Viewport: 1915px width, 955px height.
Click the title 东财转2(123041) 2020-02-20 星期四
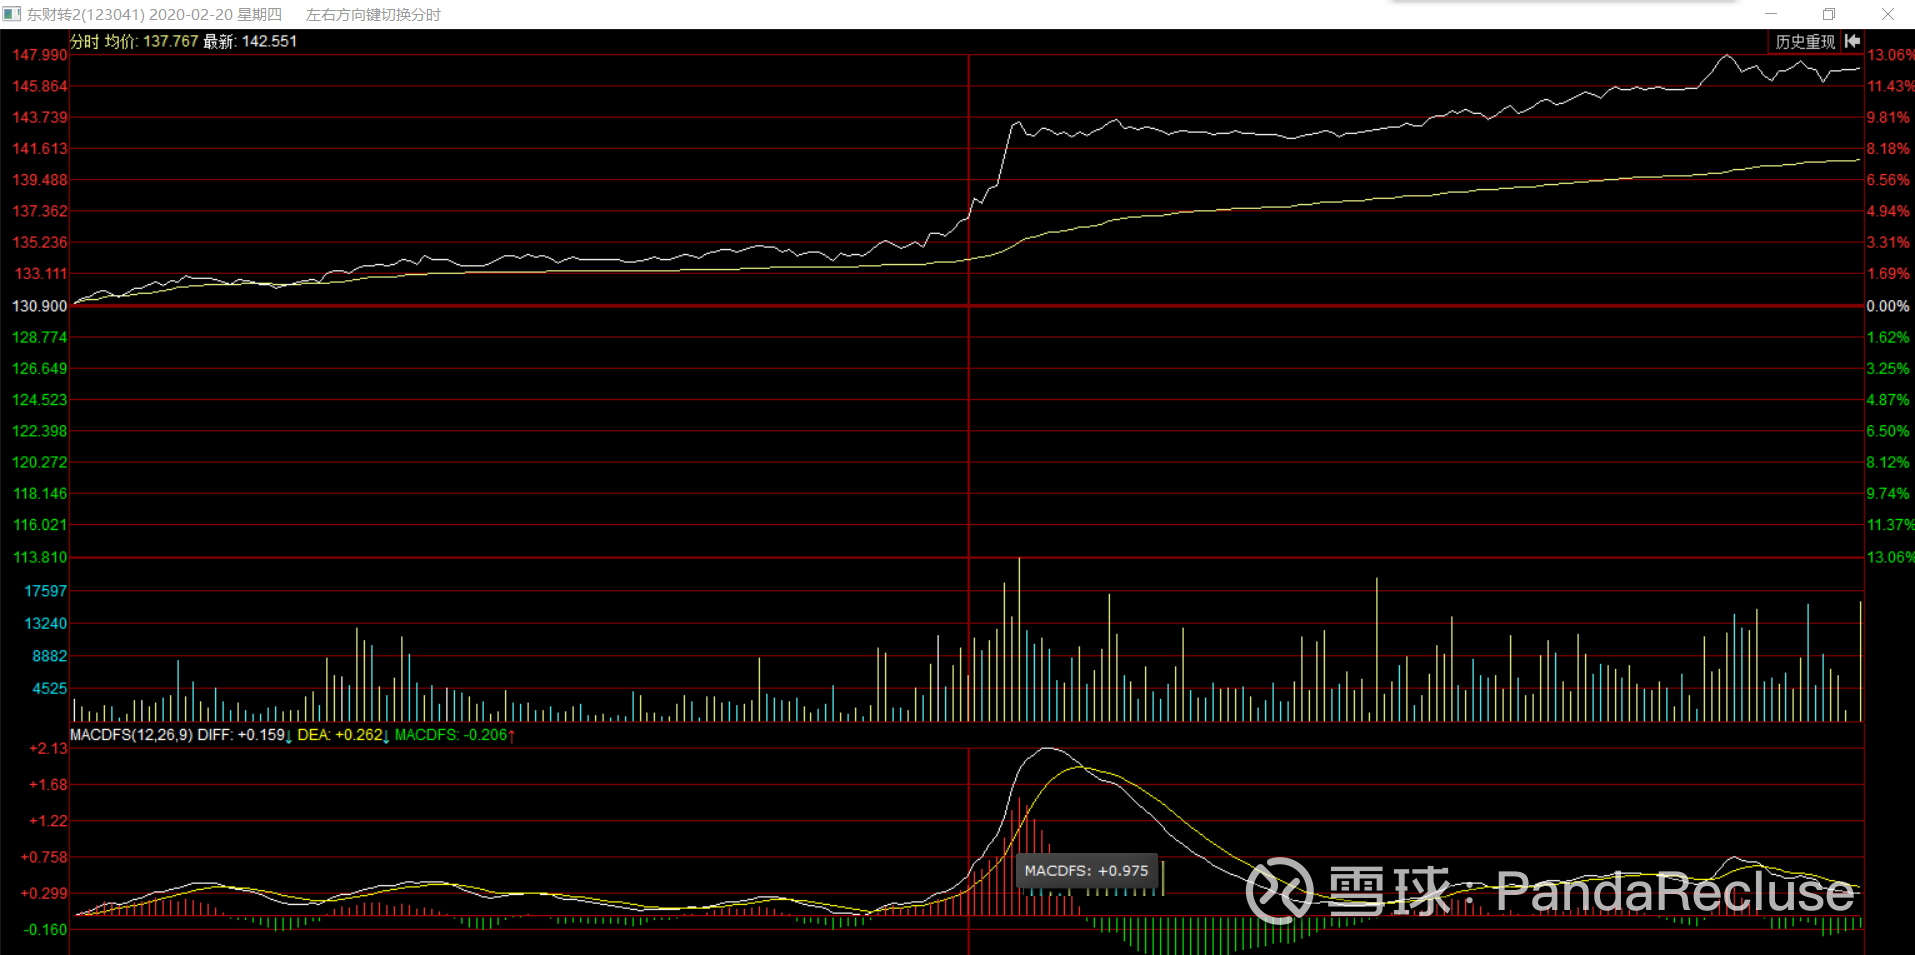coord(154,14)
